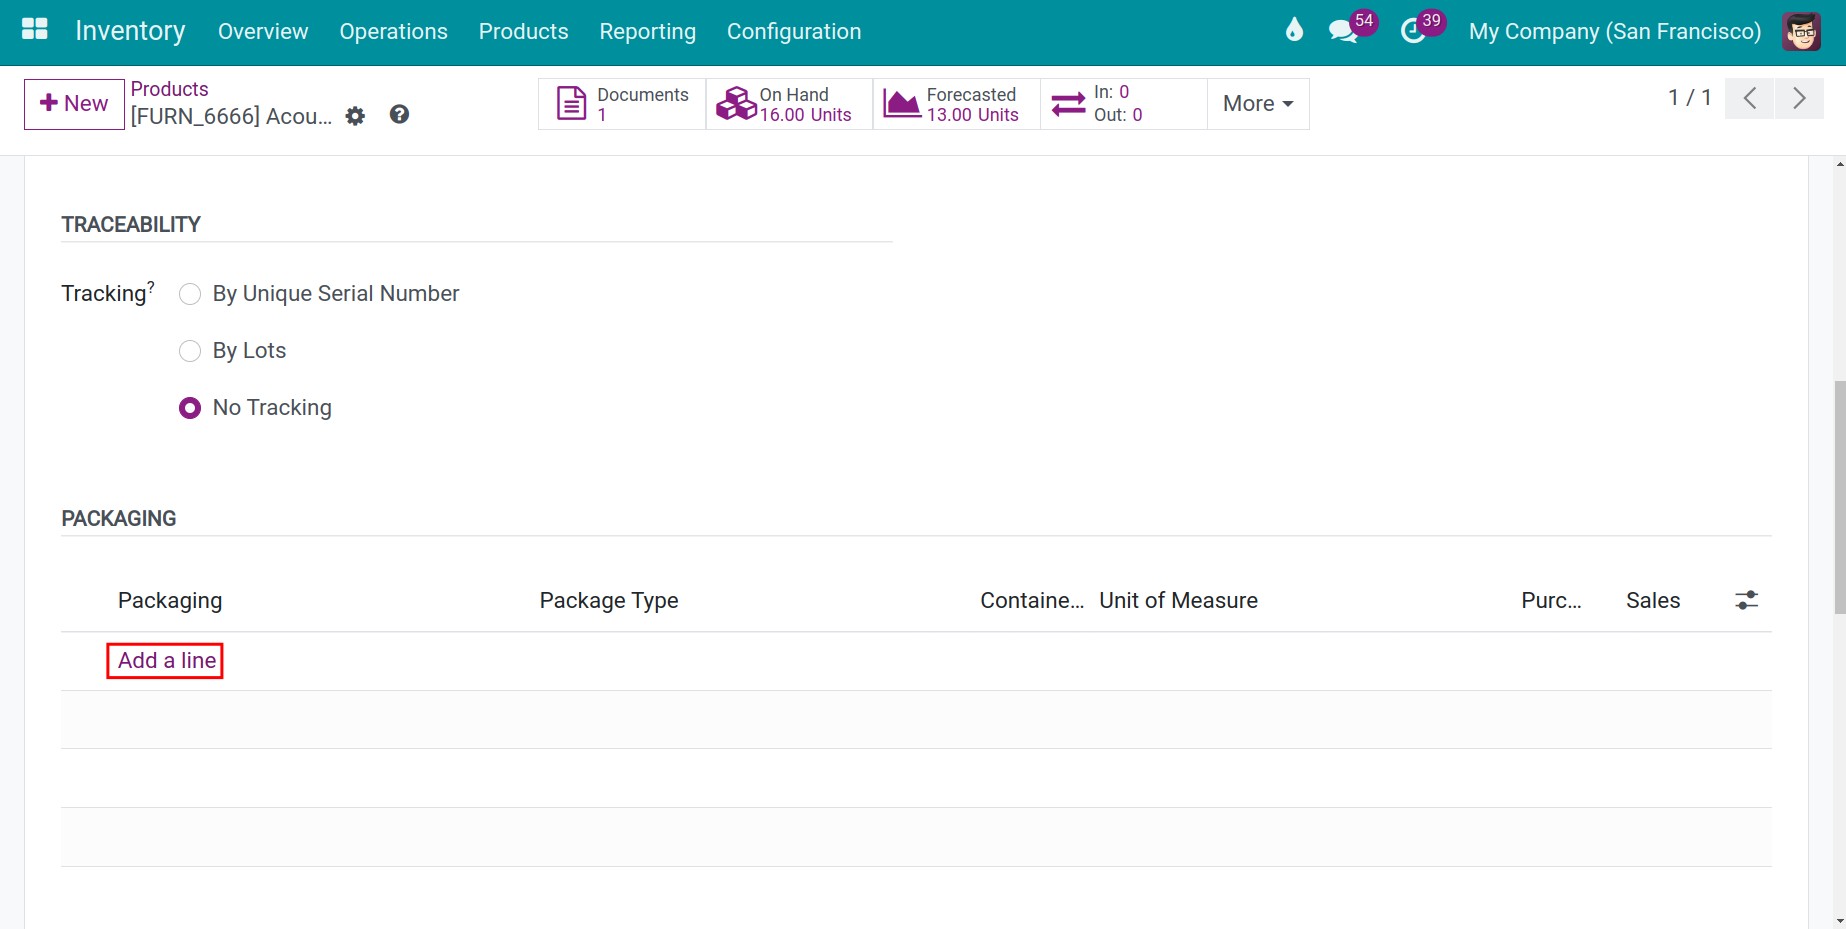Image resolution: width=1846 pixels, height=929 pixels.
Task: Add a line in Packaging table
Action: pos(166,661)
